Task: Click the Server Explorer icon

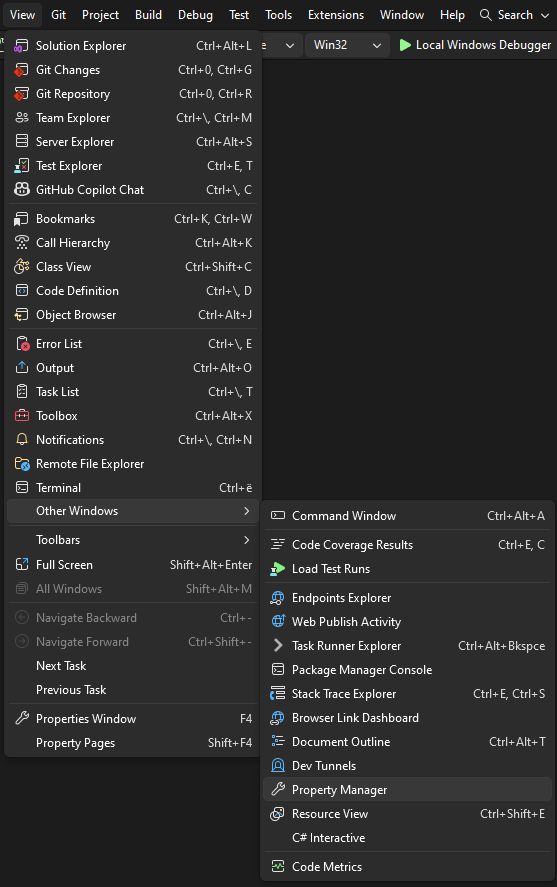Action: pyautogui.click(x=21, y=141)
